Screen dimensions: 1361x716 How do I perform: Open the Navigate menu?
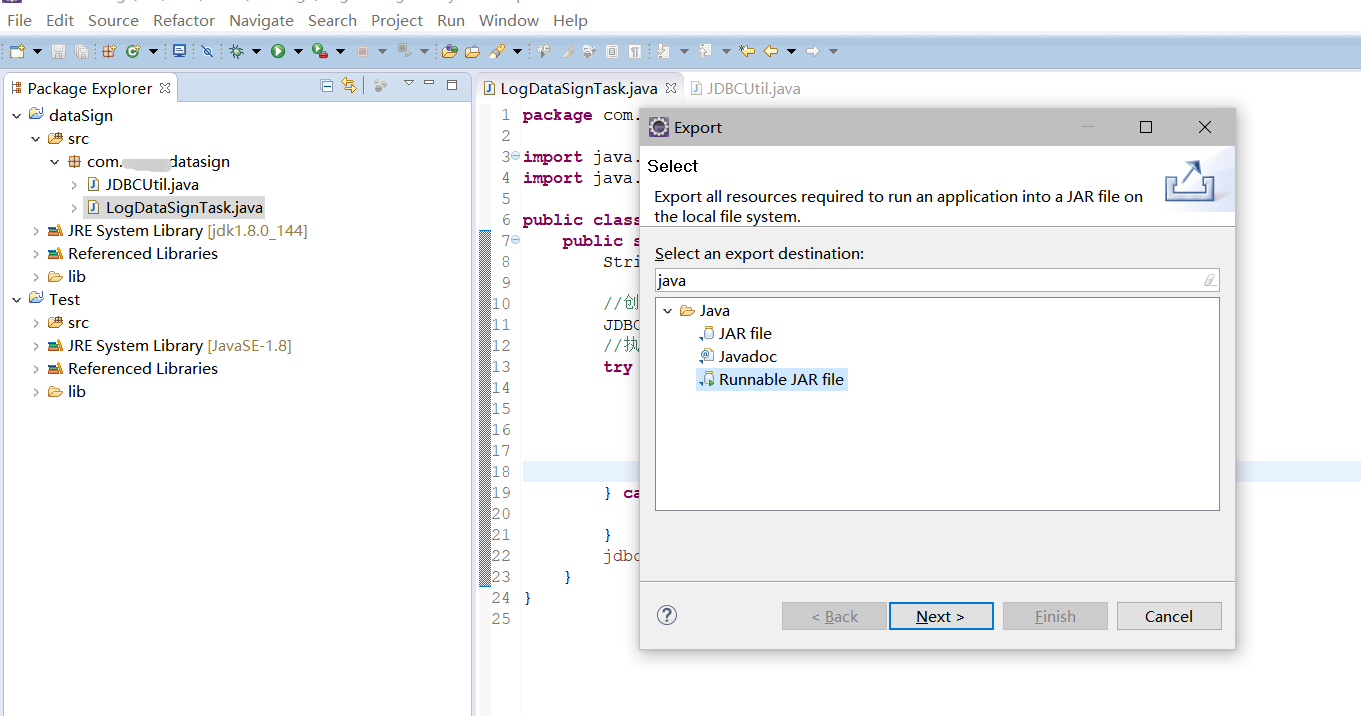click(261, 20)
